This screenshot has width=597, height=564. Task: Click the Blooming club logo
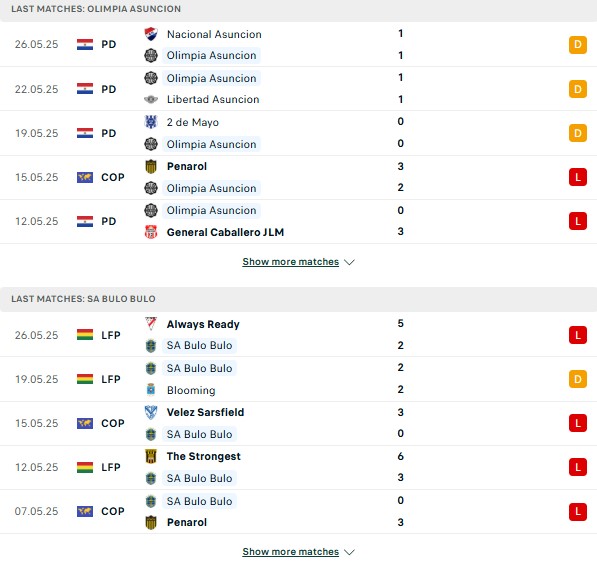pyautogui.click(x=151, y=390)
